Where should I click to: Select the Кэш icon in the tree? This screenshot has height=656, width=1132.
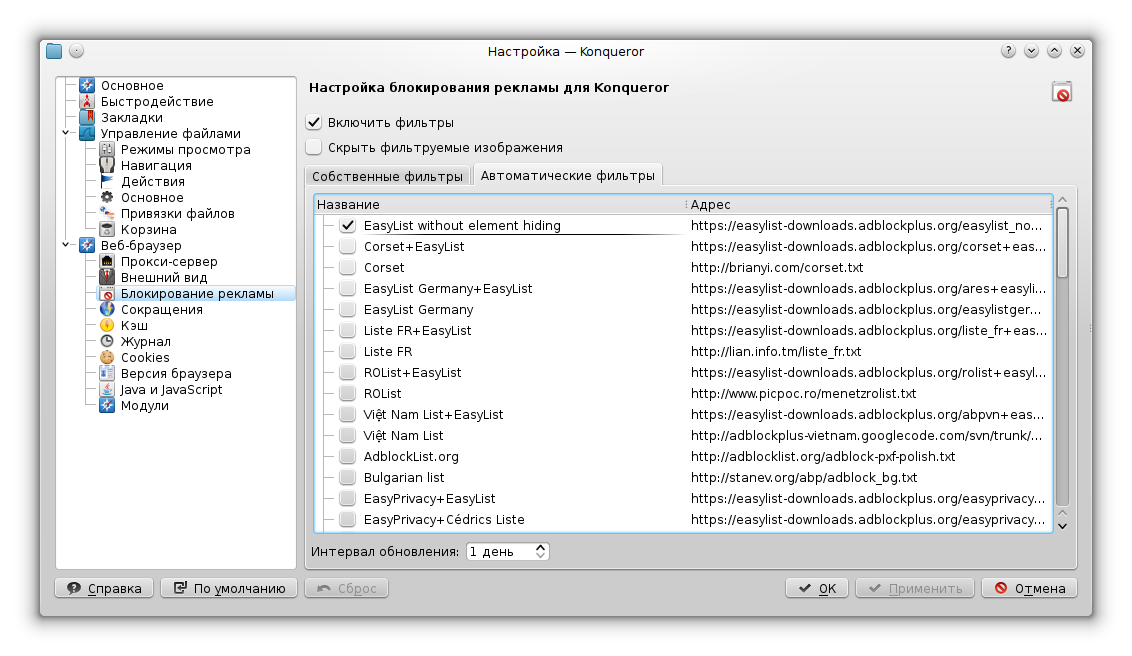106,325
